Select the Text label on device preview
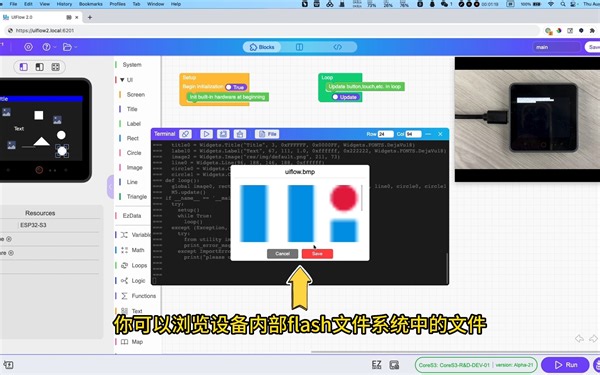Image resolution: width=600 pixels, height=375 pixels. coord(19,129)
